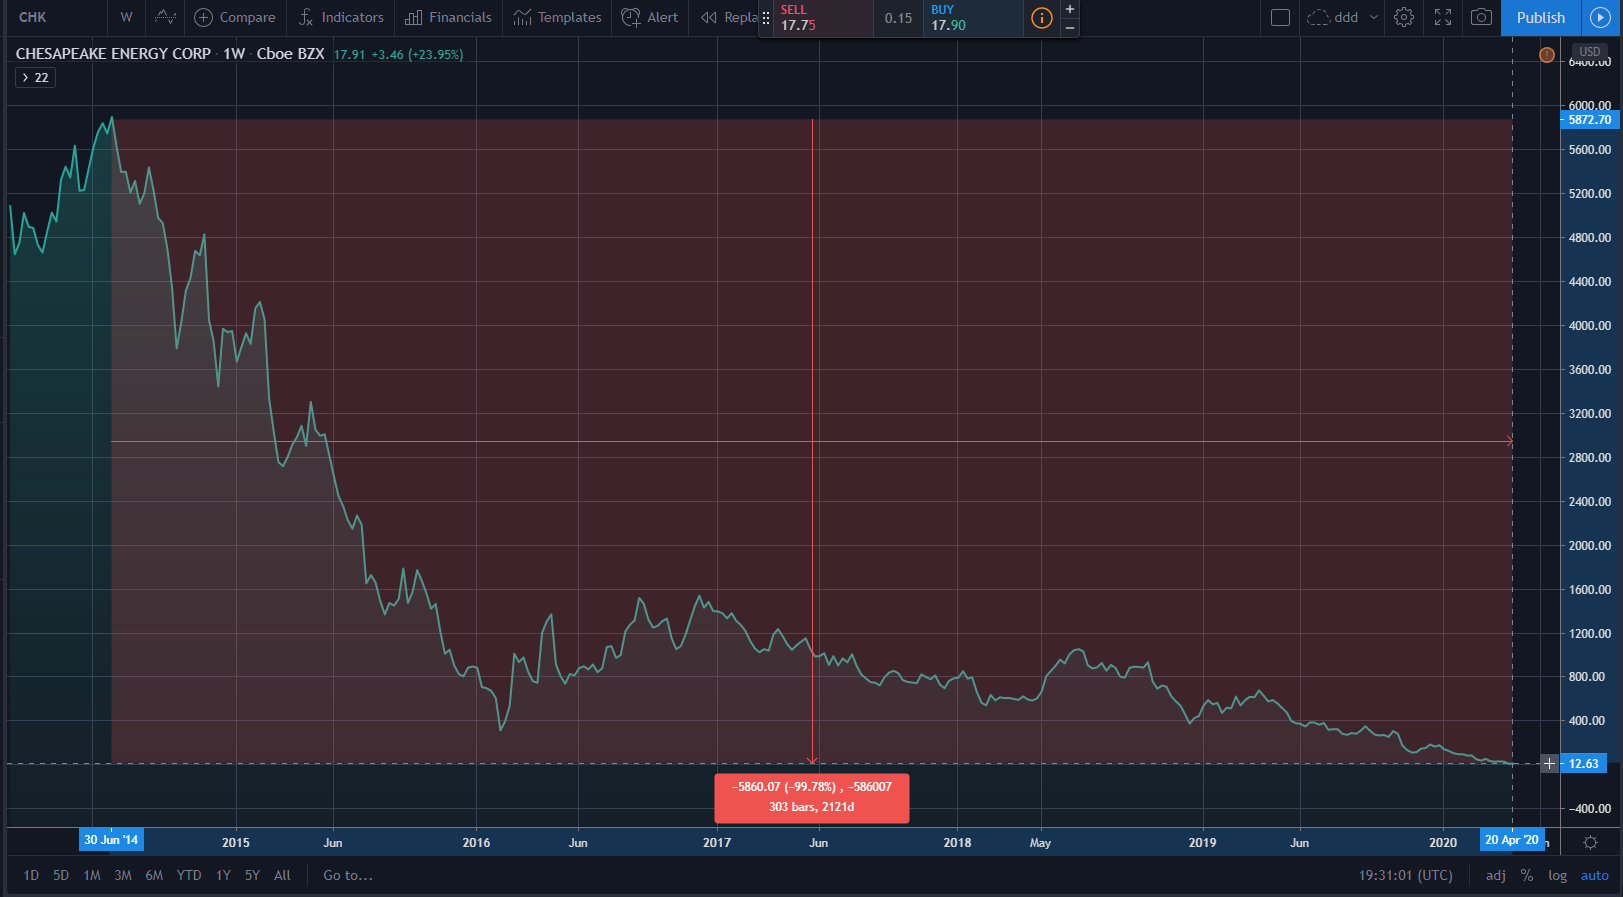Select the YTD time range
Image resolution: width=1623 pixels, height=897 pixels.
click(x=189, y=875)
